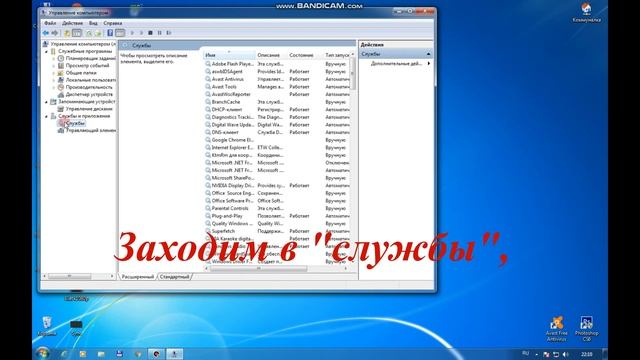Switch to the Расширенный tab
The height and width of the screenshot is (360, 640).
[x=138, y=277]
